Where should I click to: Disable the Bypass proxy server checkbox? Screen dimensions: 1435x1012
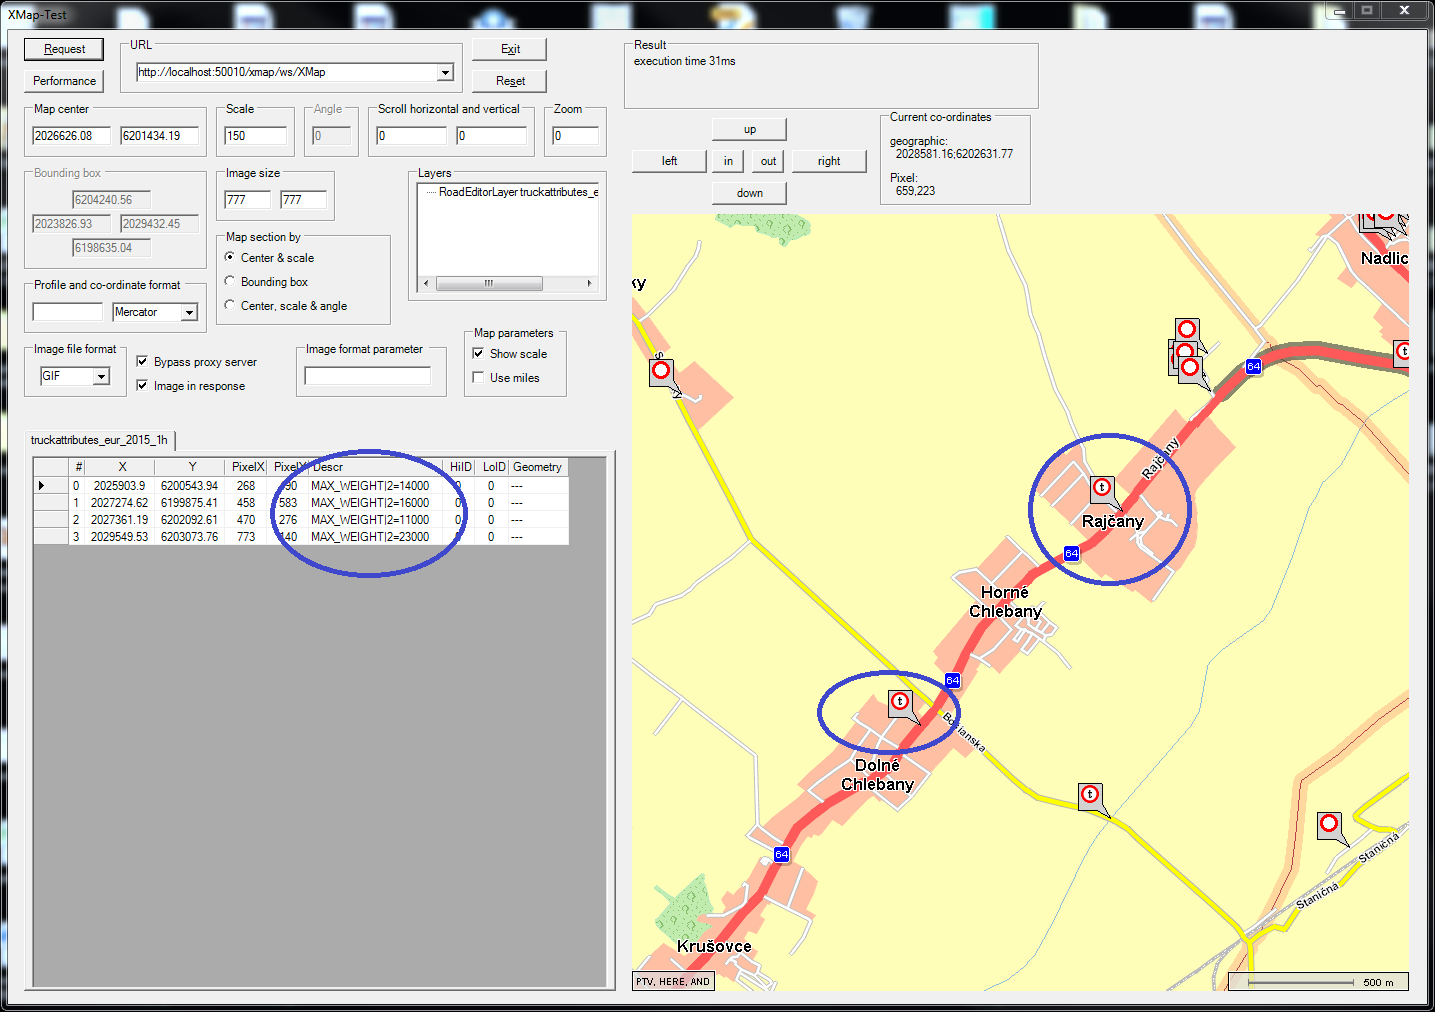(x=142, y=362)
